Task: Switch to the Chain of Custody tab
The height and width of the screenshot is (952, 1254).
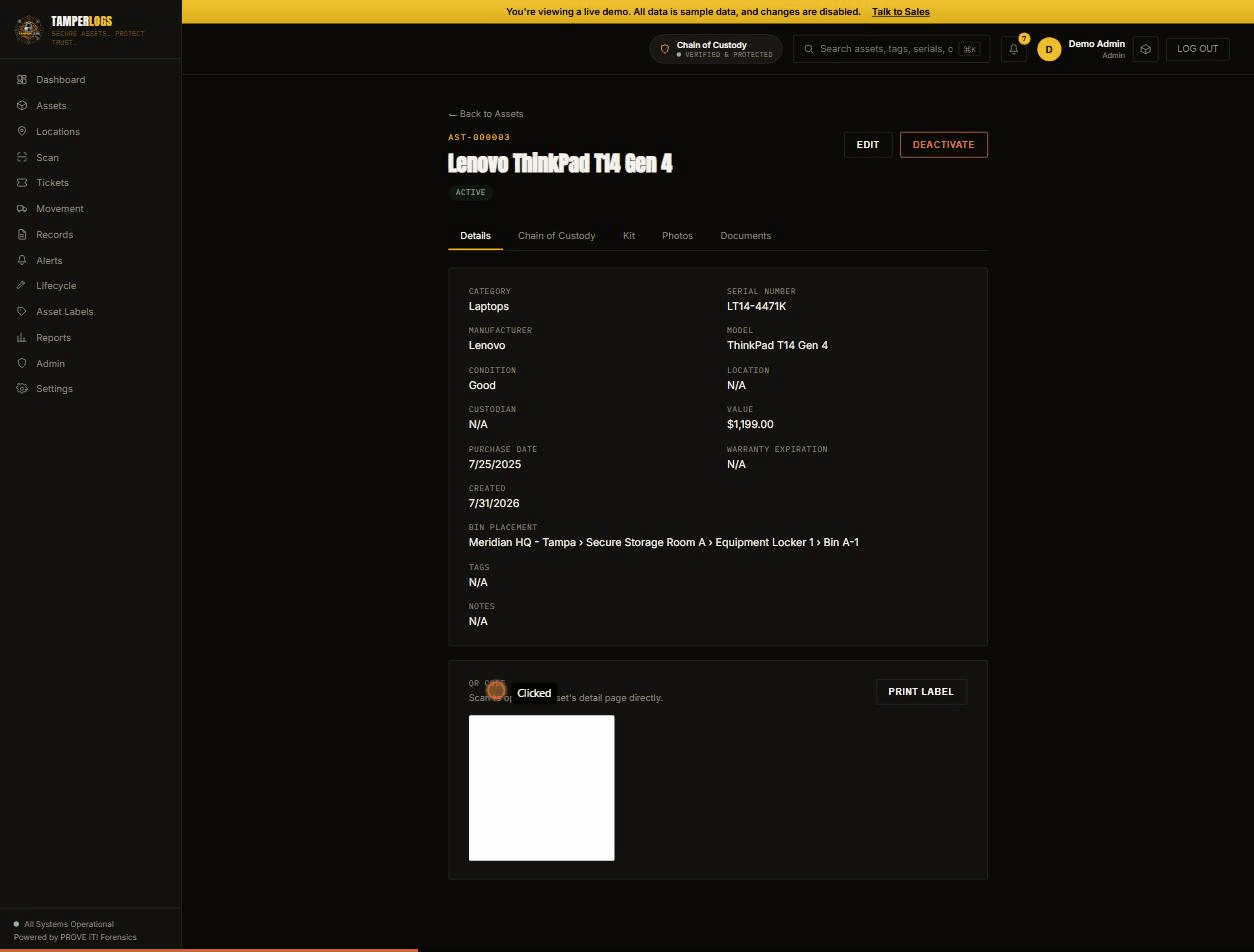Action: pos(556,236)
